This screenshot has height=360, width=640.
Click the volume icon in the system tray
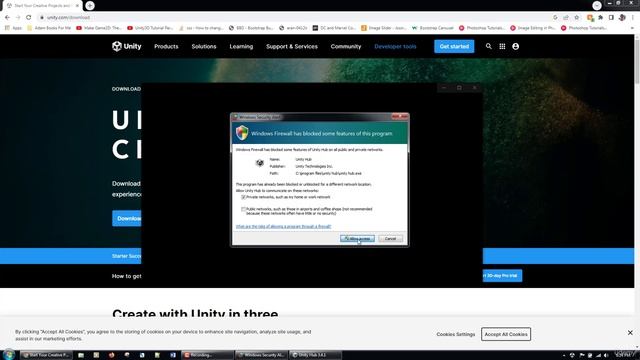pos(606,356)
